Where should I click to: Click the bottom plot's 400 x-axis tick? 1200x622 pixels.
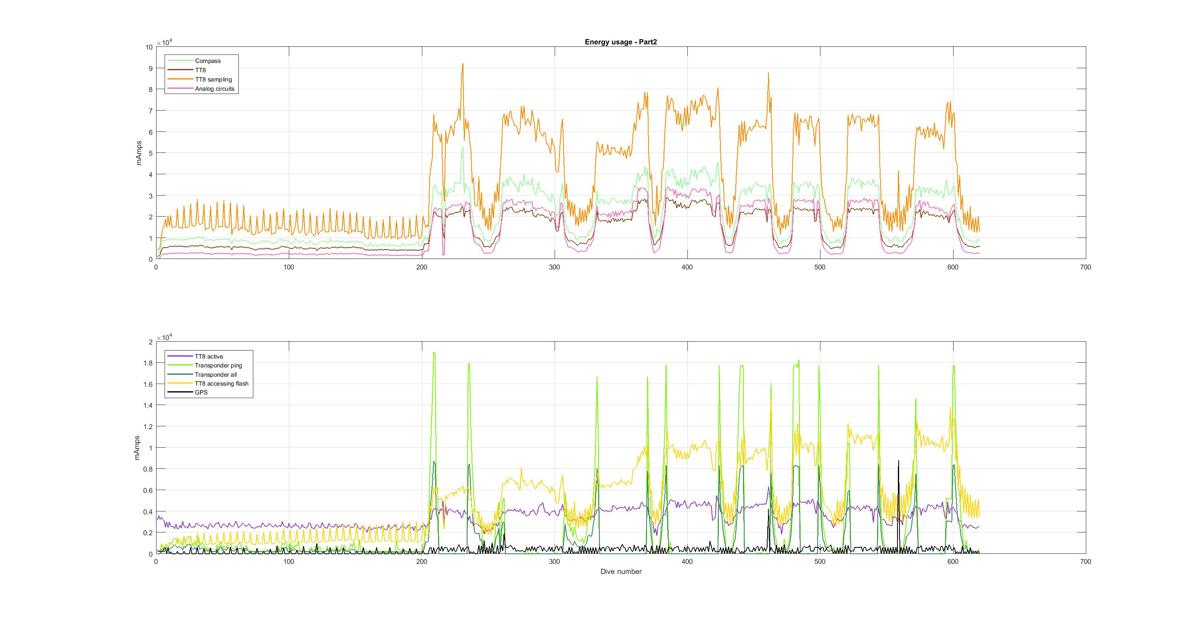click(x=687, y=562)
